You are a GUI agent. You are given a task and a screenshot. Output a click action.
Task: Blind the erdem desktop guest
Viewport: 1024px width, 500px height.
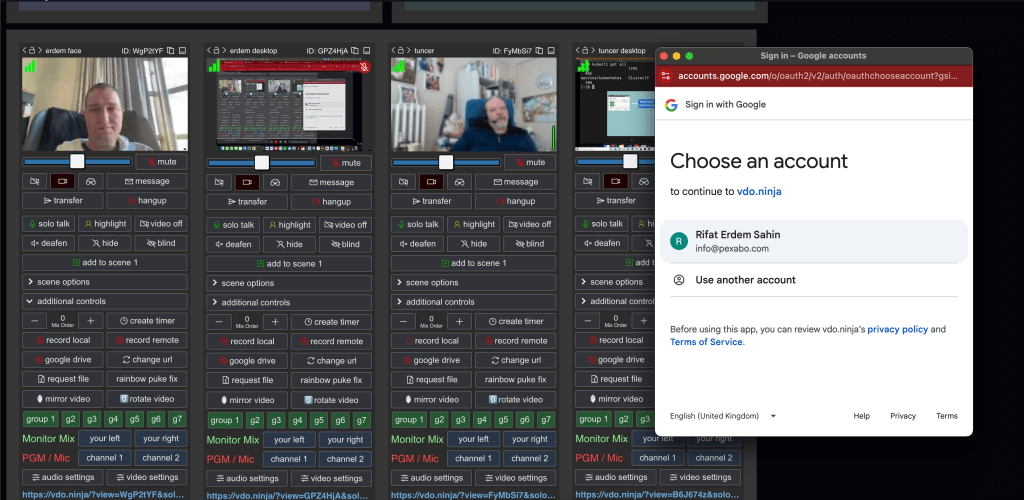(x=345, y=244)
